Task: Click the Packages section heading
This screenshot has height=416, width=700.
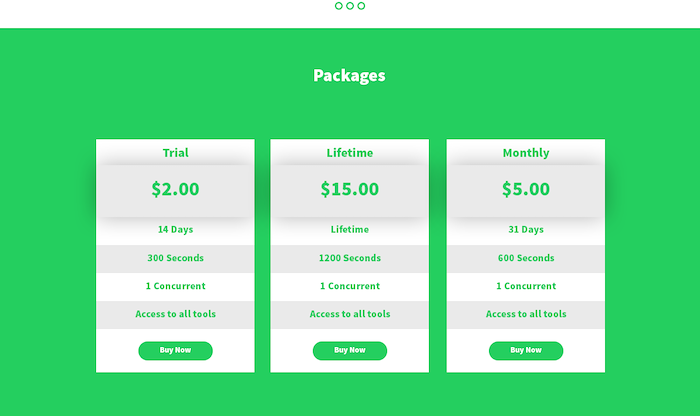Action: click(349, 75)
